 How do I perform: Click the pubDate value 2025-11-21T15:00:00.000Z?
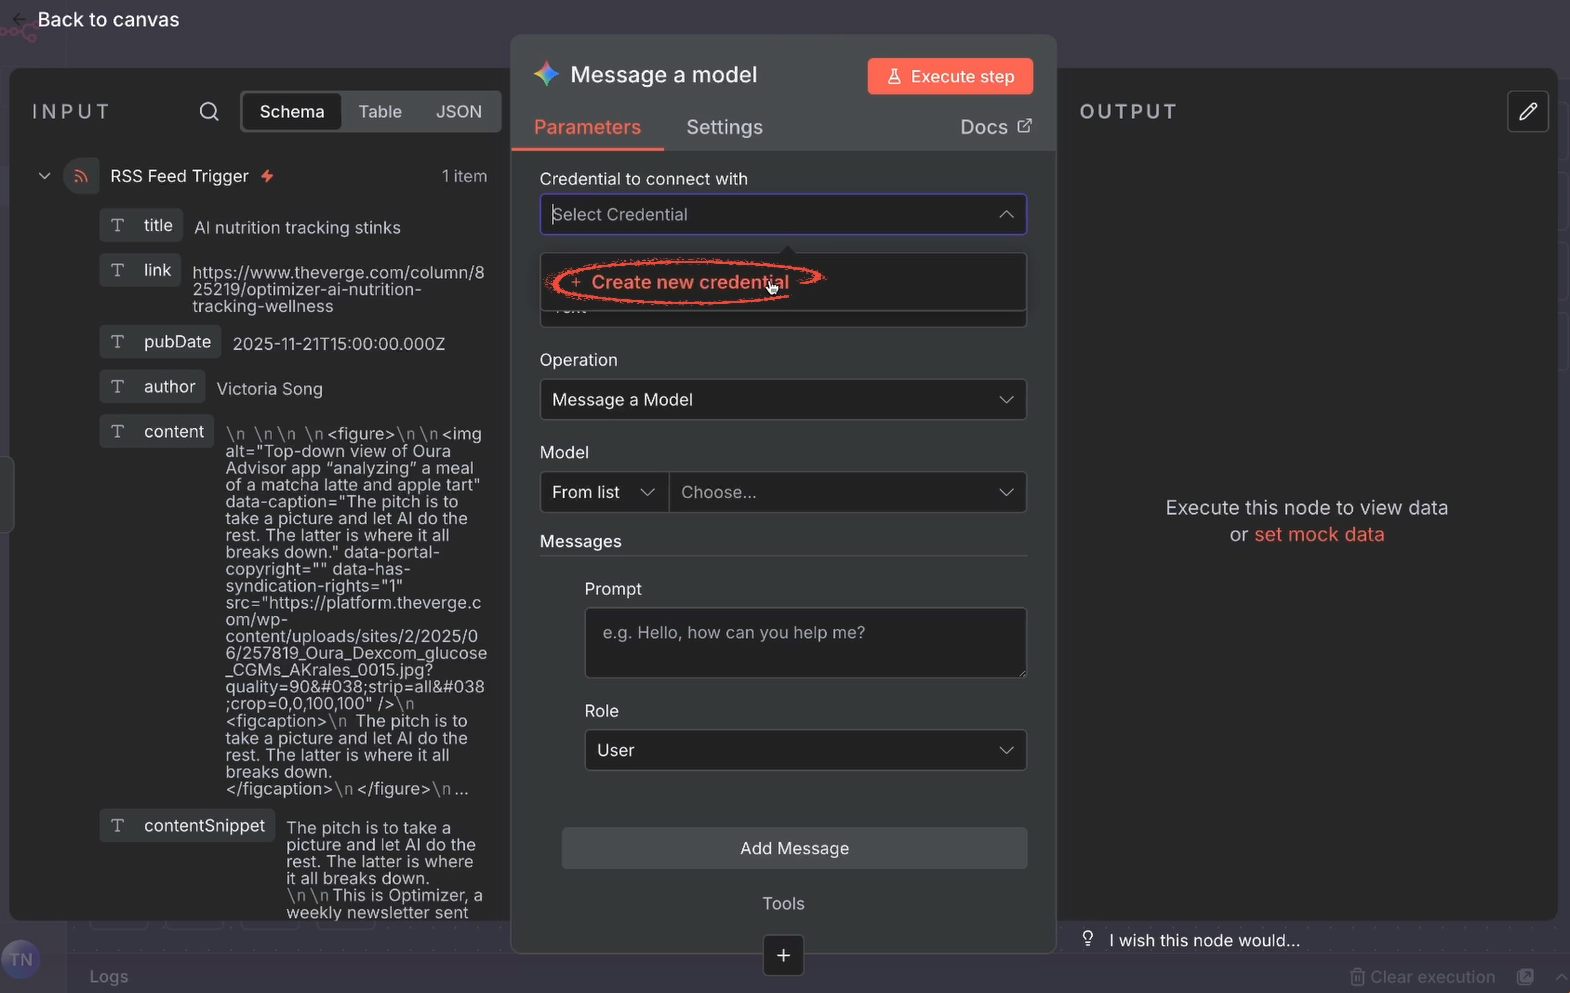tap(339, 343)
